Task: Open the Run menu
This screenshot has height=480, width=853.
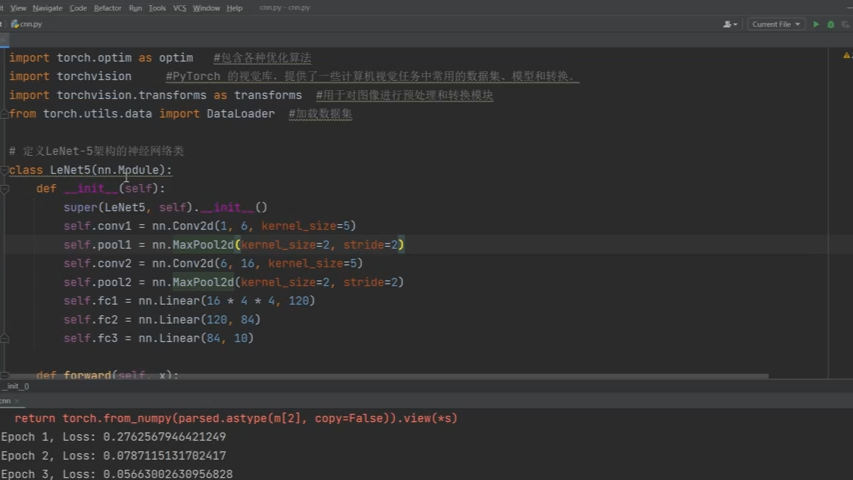Action: (x=135, y=8)
